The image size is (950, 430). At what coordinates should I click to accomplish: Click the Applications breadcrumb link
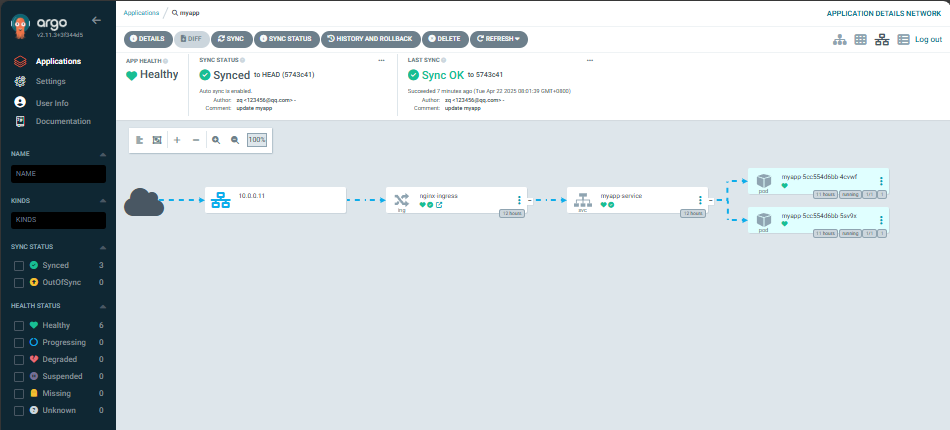[x=141, y=12]
